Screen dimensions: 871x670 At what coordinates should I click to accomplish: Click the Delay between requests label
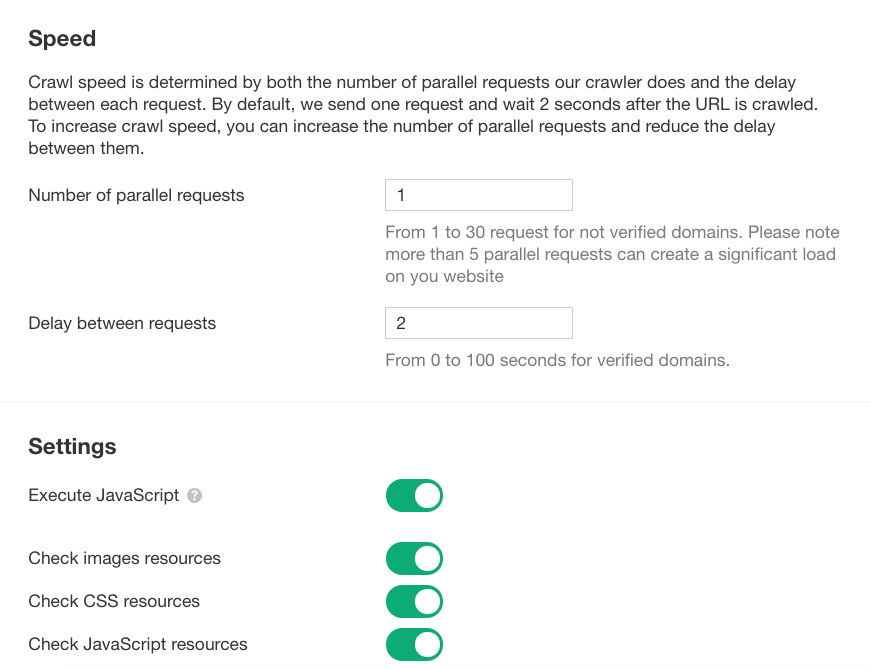tap(121, 323)
